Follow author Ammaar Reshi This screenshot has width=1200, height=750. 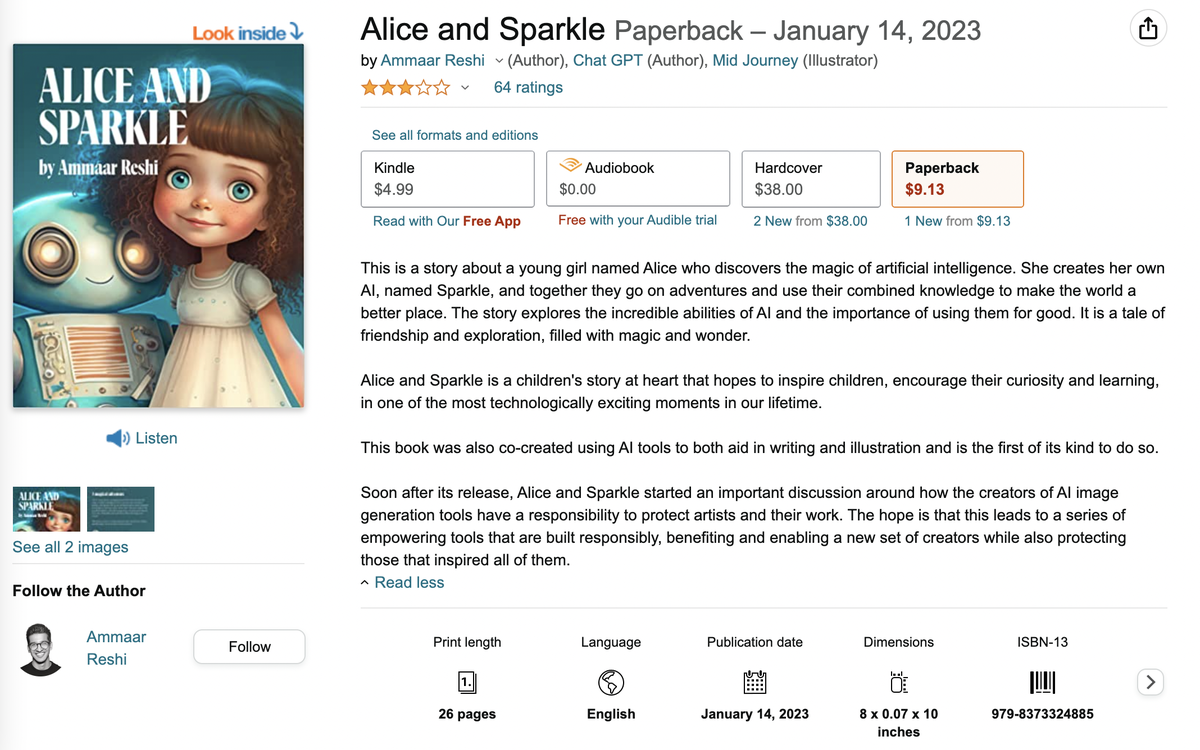248,646
